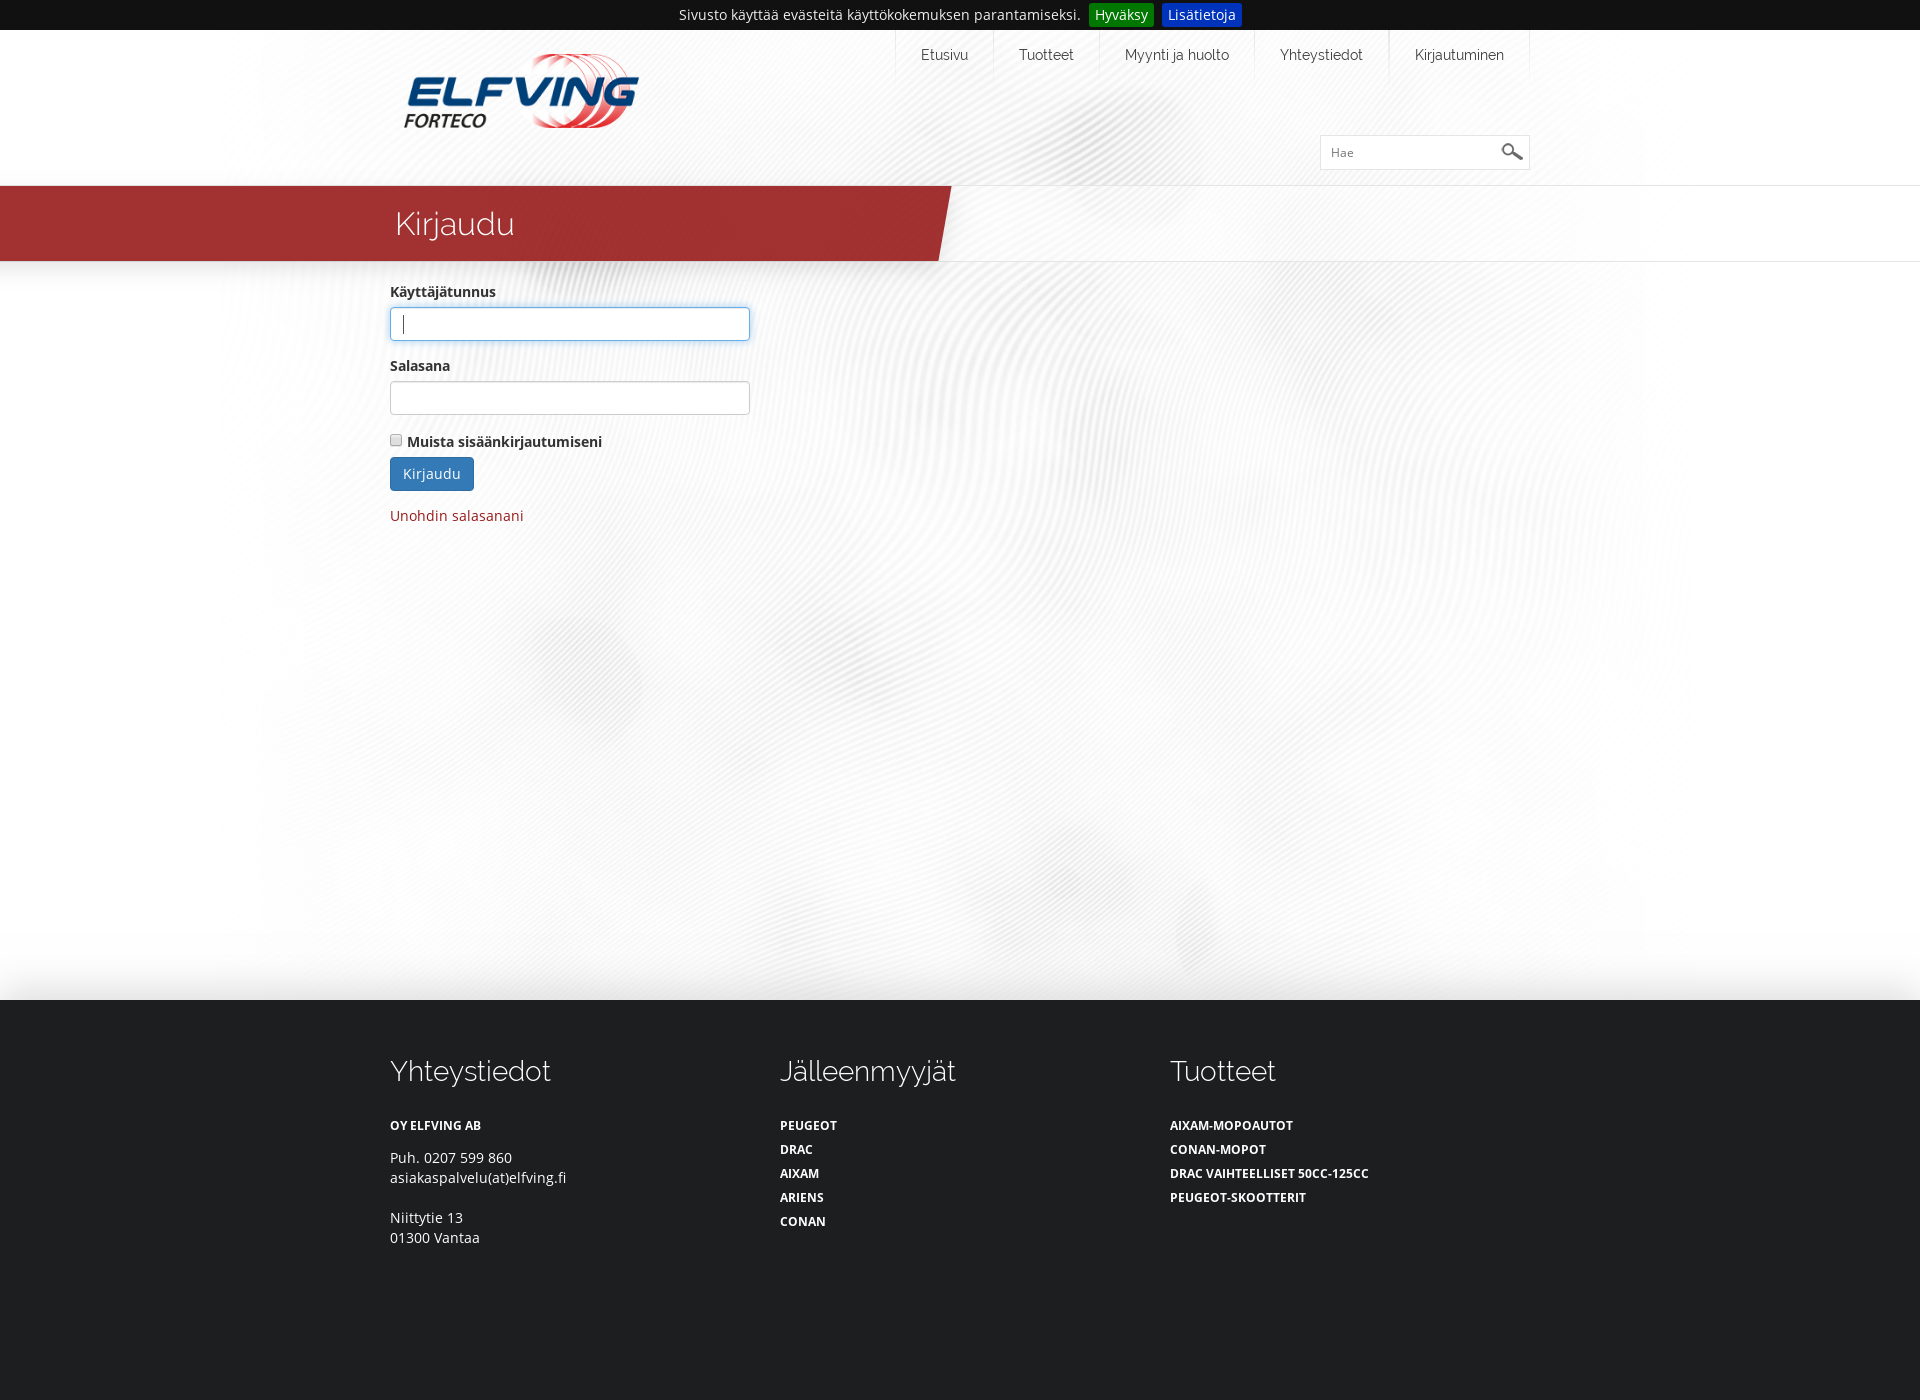Viewport: 1920px width, 1400px height.
Task: Click Niittytie 13 address text
Action: (x=426, y=1218)
